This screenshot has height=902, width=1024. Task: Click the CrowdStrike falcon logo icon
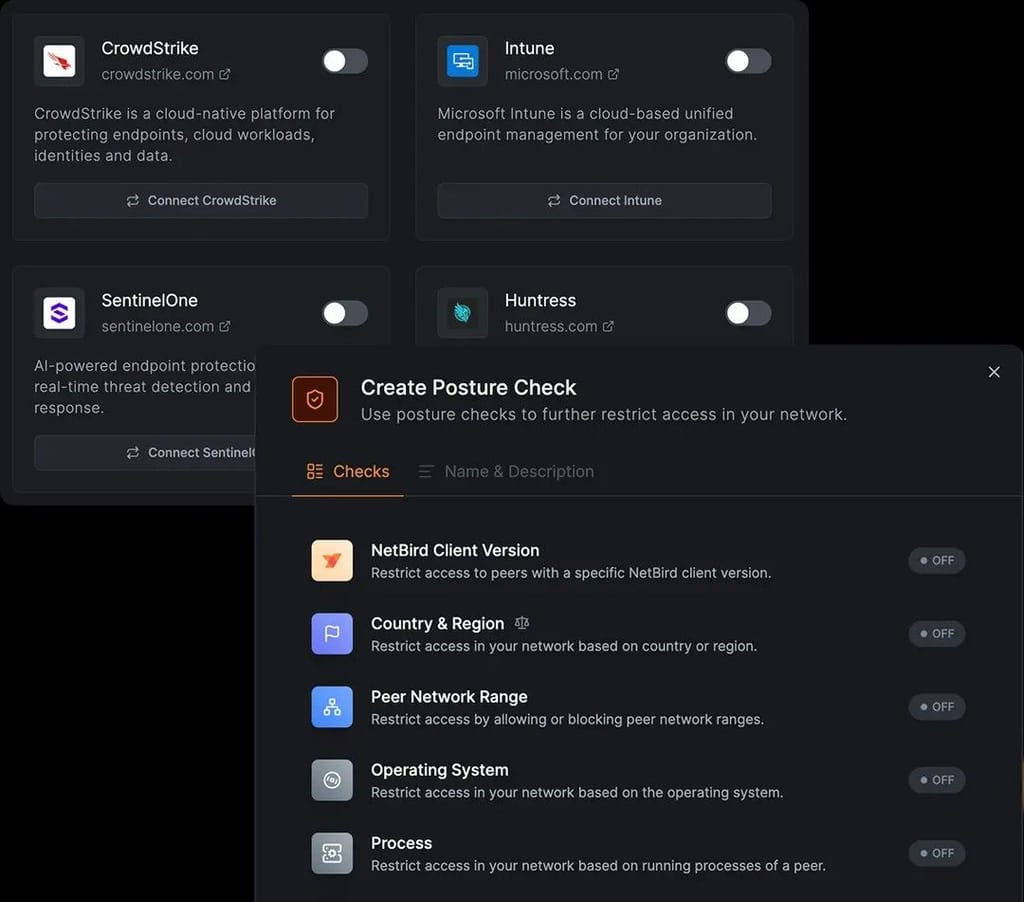pos(59,61)
